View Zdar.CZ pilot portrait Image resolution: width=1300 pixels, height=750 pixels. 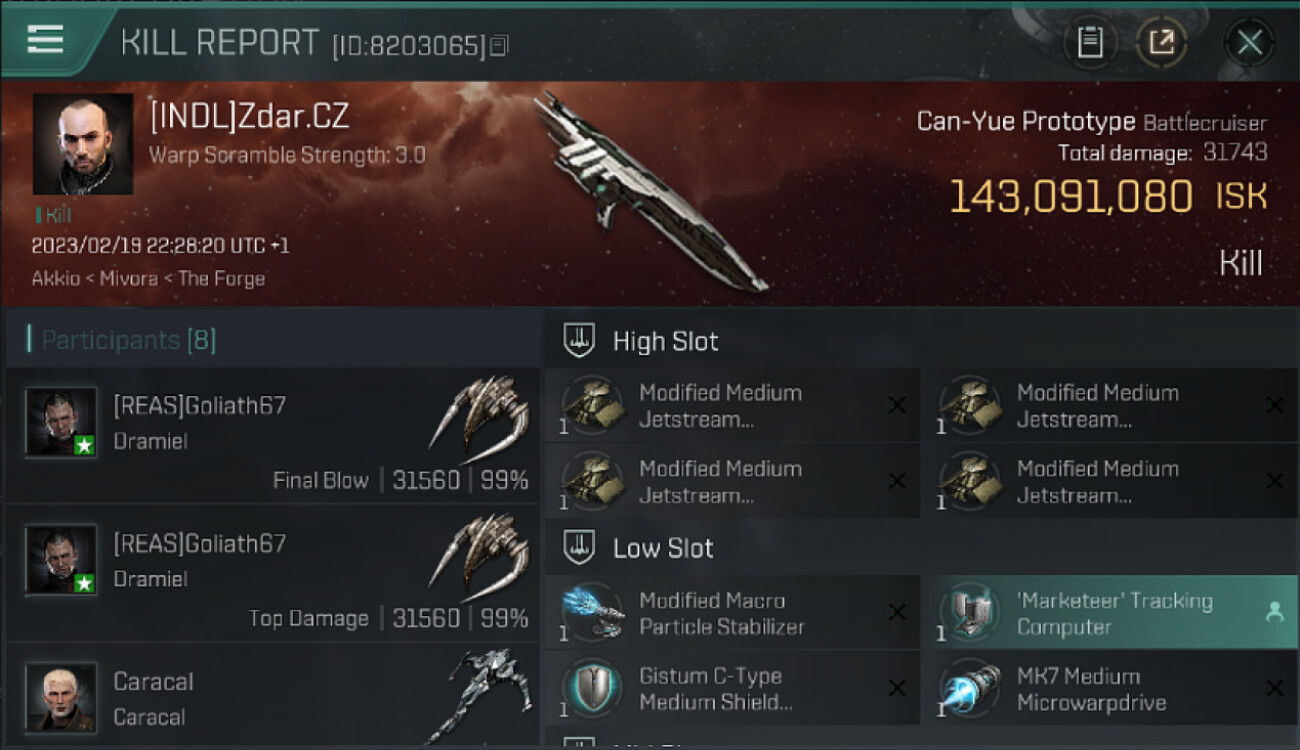pyautogui.click(x=83, y=144)
